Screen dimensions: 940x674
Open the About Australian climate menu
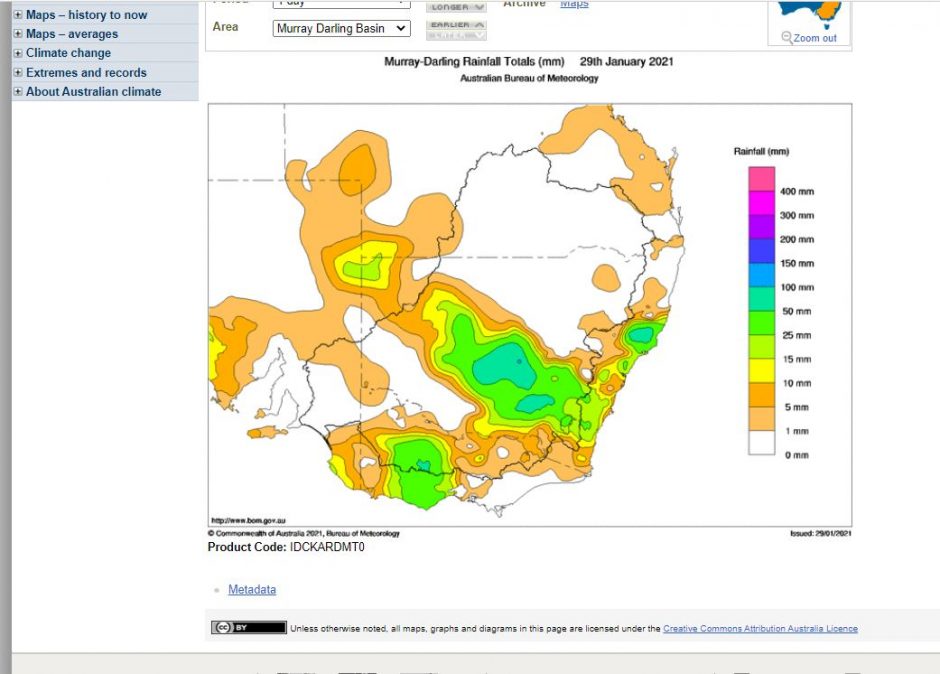(x=94, y=92)
